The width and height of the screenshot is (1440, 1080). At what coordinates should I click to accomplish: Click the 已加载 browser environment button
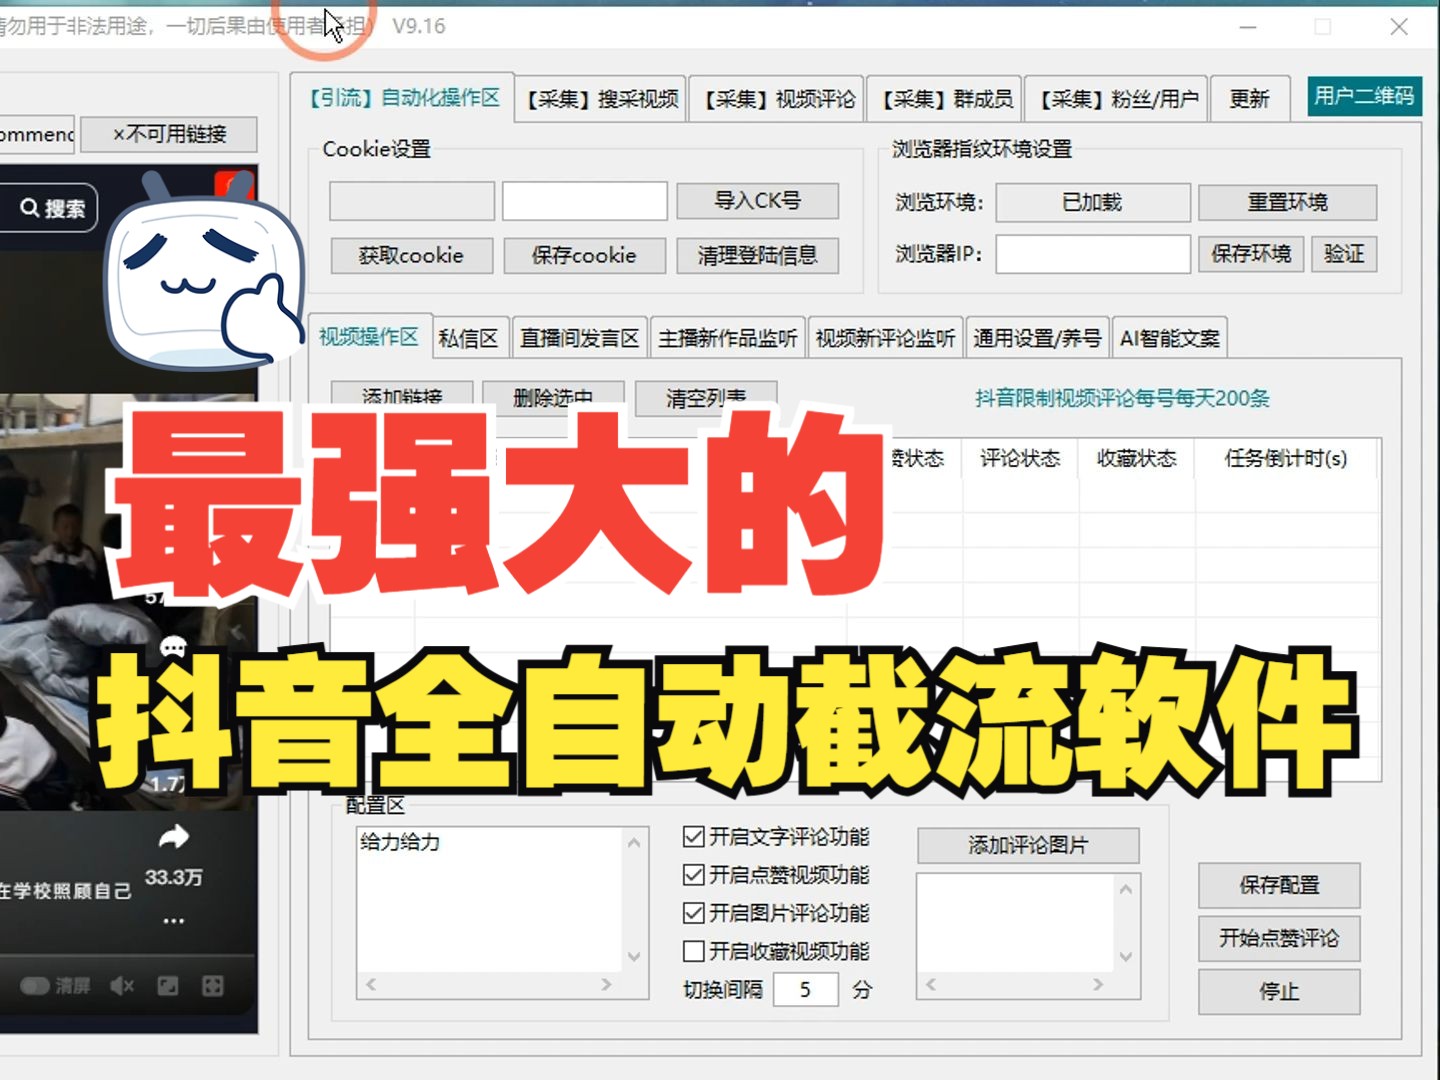tap(1092, 202)
